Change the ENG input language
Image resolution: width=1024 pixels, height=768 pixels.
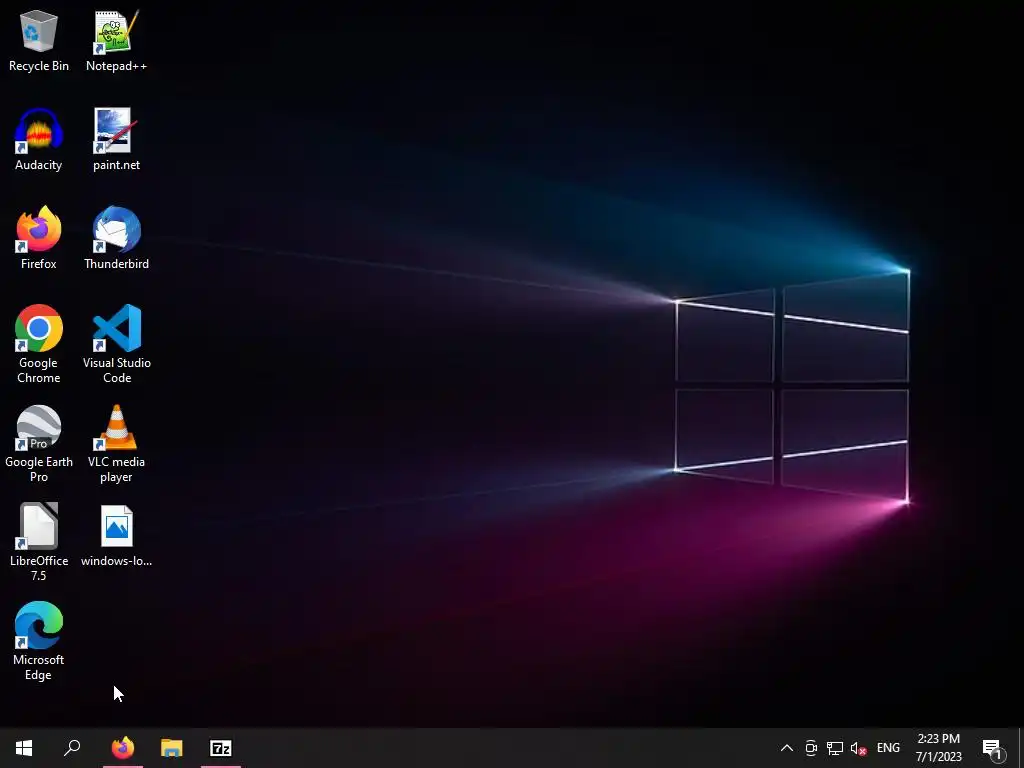point(888,748)
